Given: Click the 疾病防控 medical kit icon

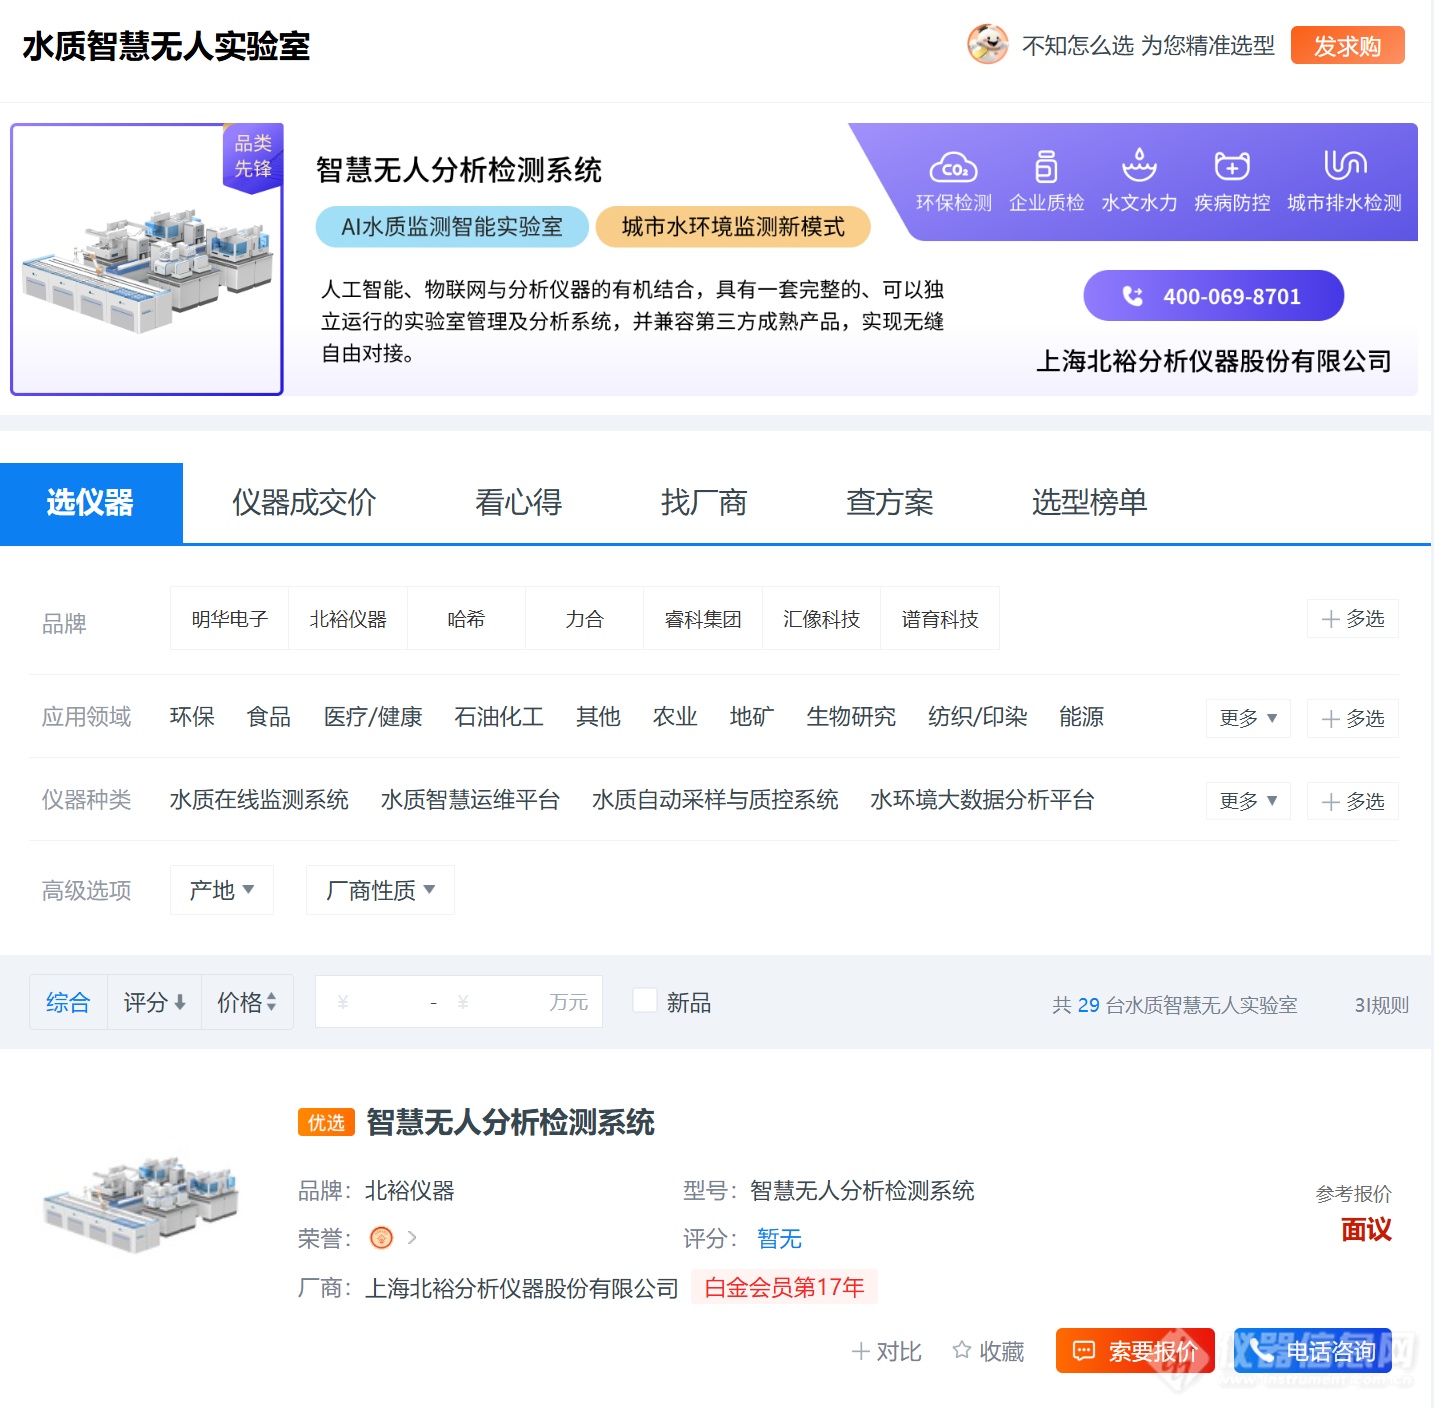Looking at the screenshot, I should tap(1232, 166).
